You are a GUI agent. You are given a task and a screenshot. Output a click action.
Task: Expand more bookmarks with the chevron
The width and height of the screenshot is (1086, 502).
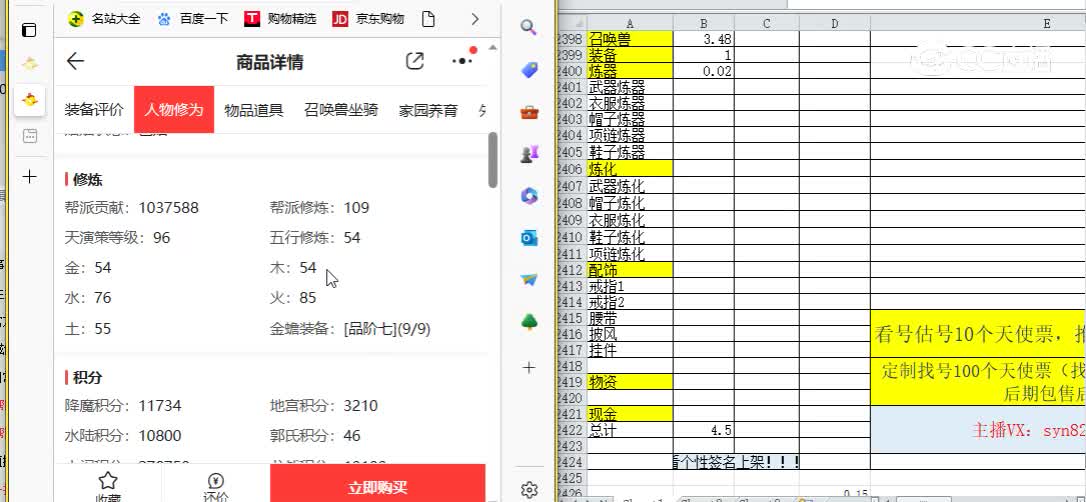[x=474, y=19]
